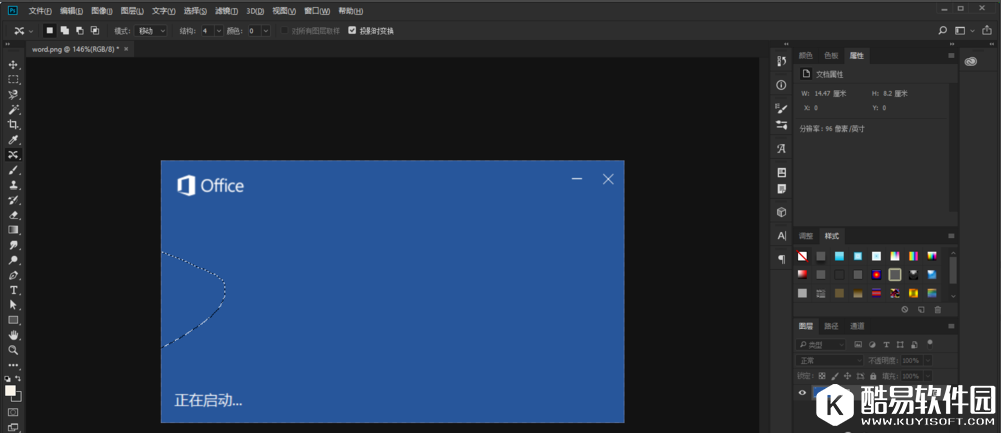Image resolution: width=1001 pixels, height=433 pixels.
Task: Select the Move tool
Action: (13, 64)
